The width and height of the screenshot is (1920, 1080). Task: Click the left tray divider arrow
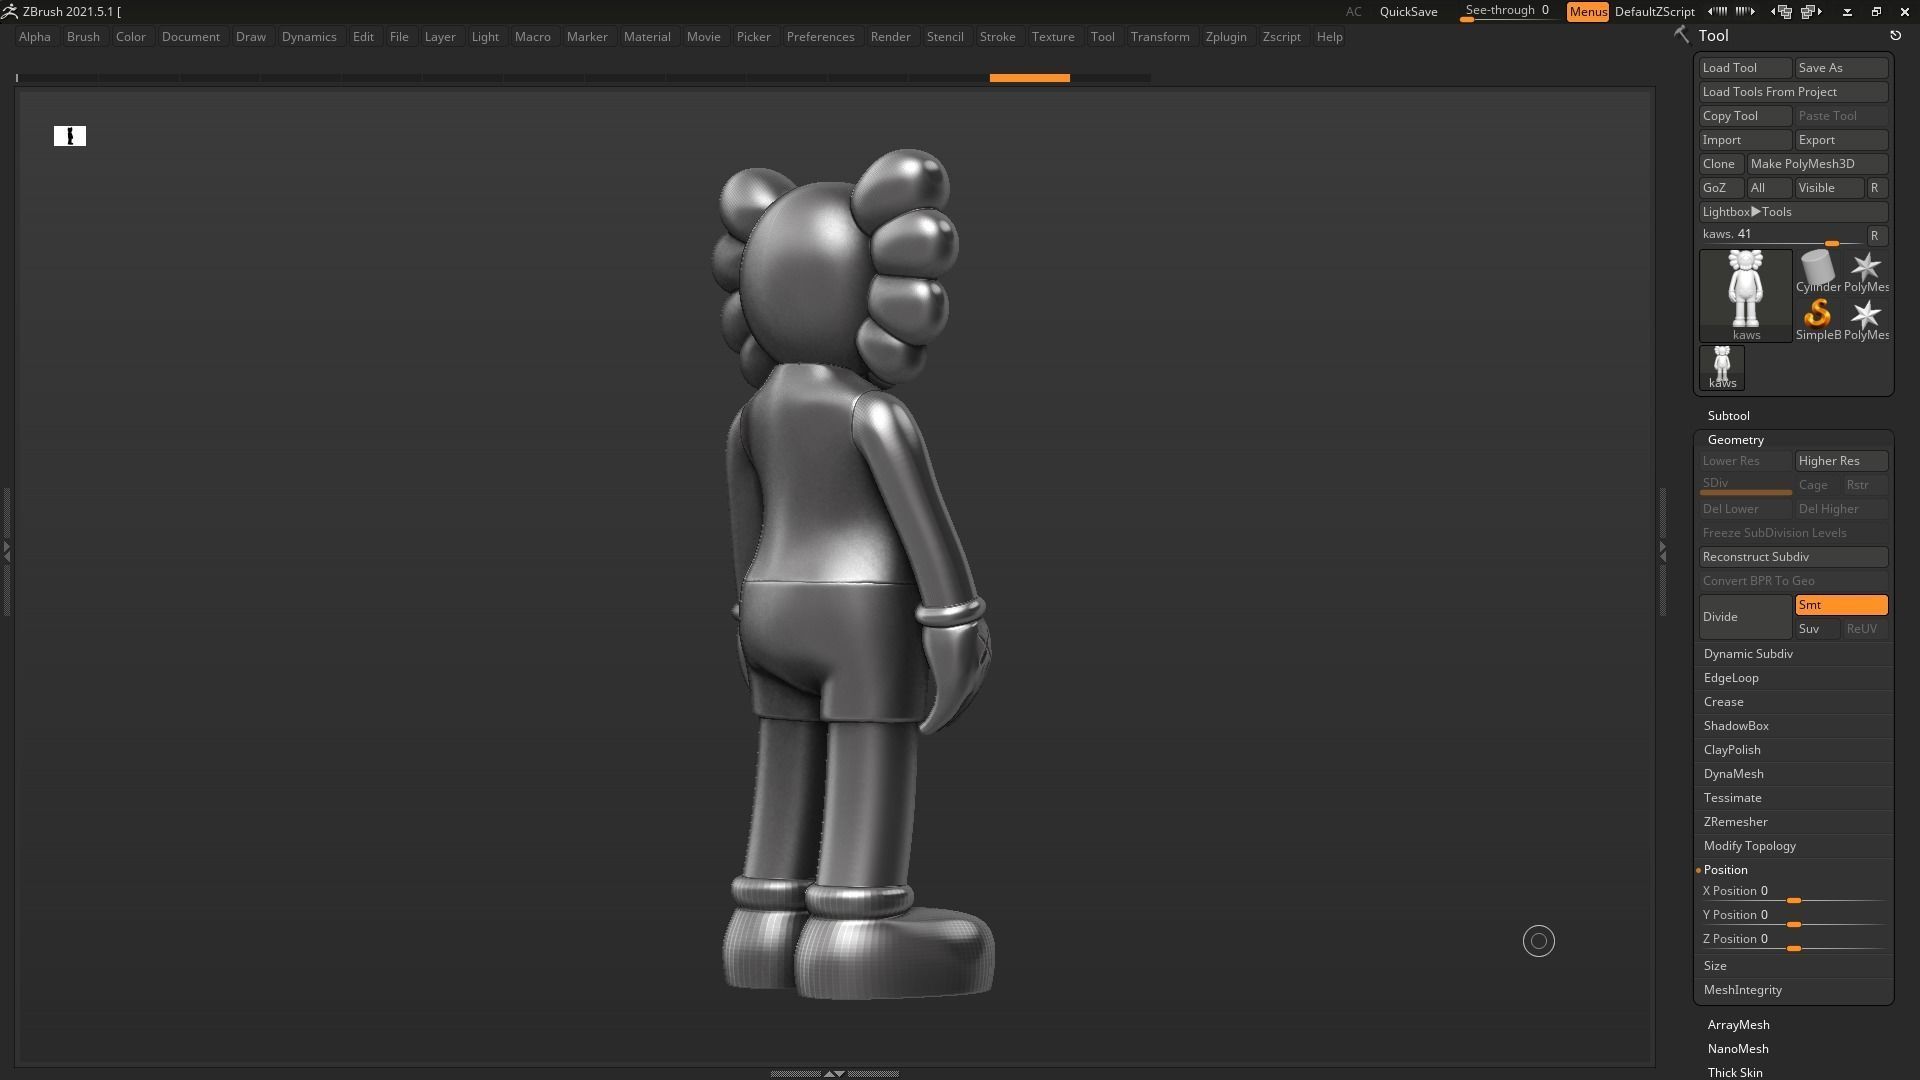6,550
